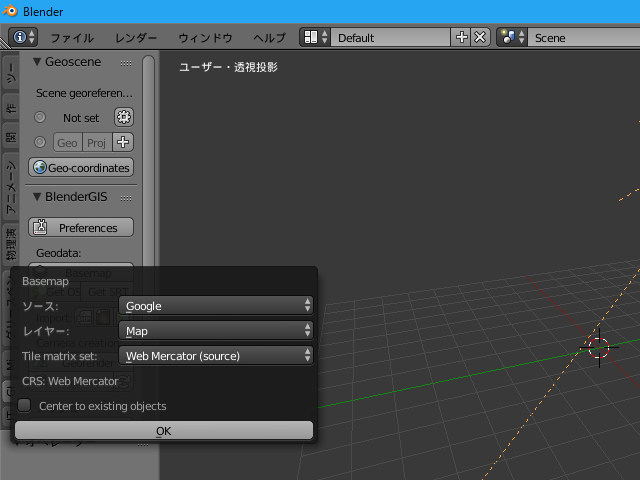Open the ソース Google dropdown
Screen dimensions: 640x480
click(216, 306)
